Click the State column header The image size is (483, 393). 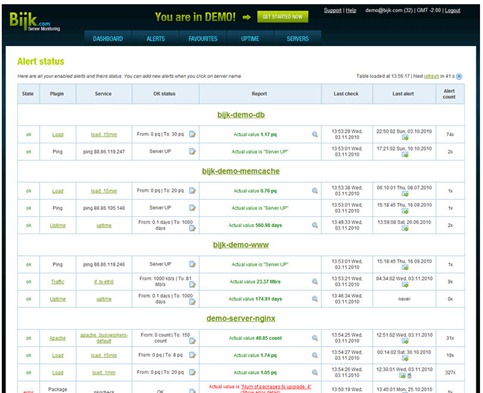pos(28,94)
